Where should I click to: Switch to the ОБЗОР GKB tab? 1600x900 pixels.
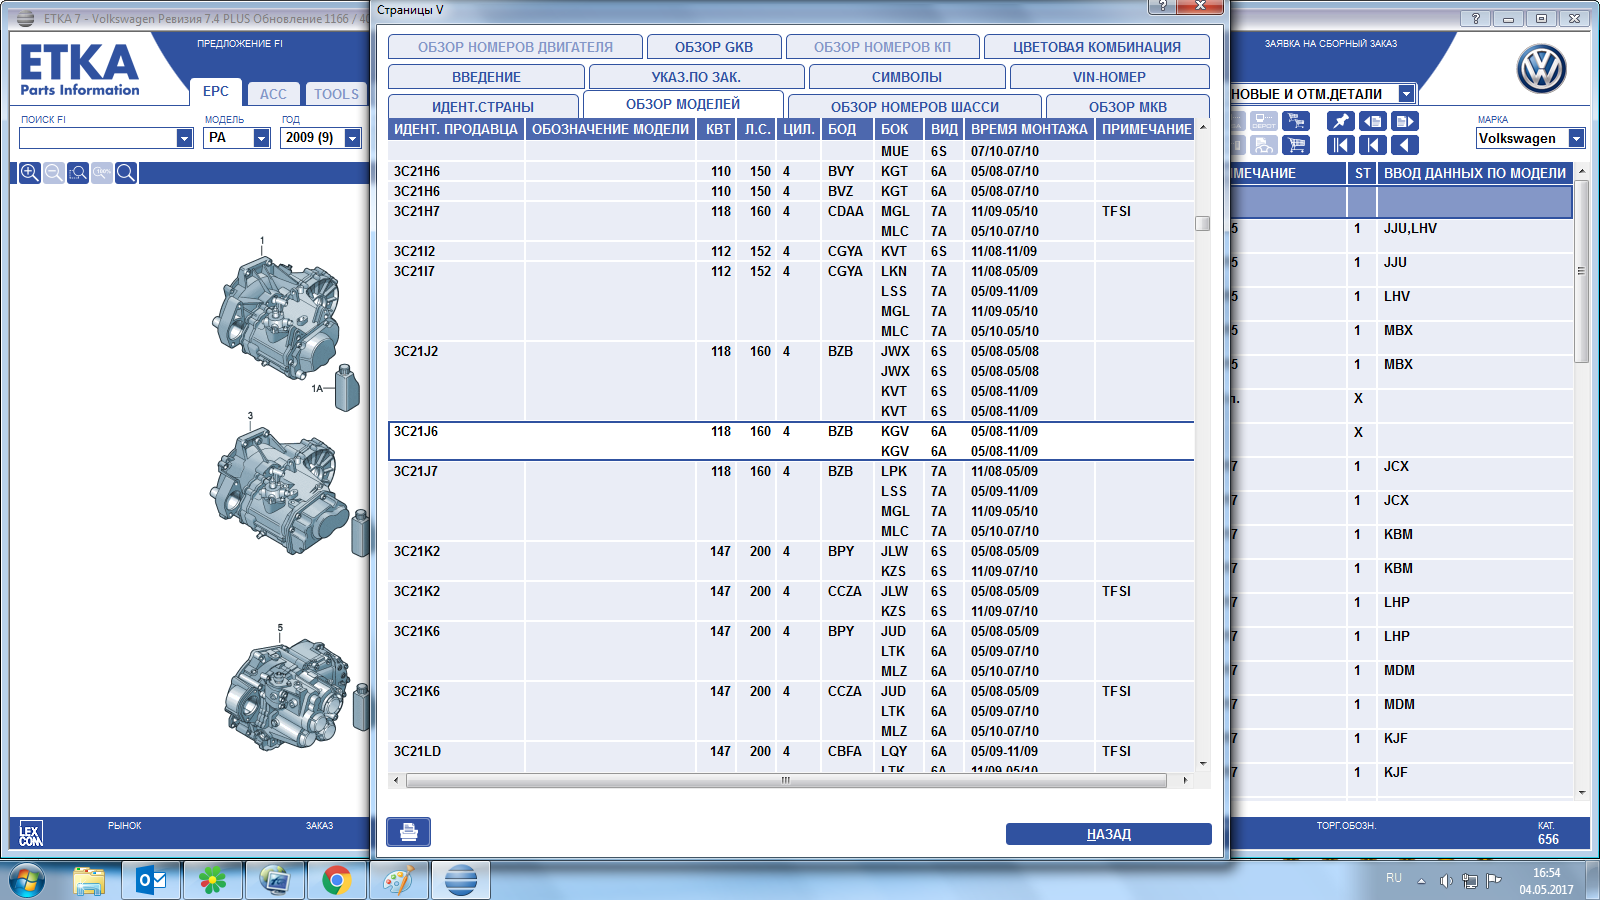pos(714,47)
